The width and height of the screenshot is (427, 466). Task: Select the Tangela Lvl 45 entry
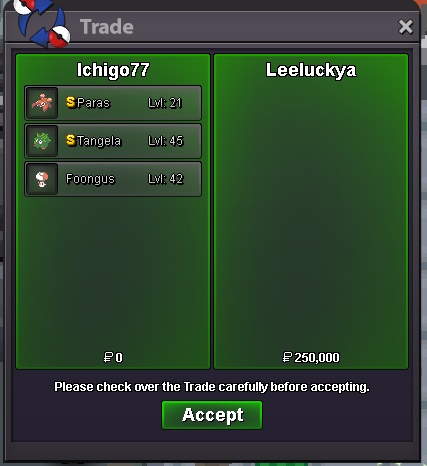pyautogui.click(x=113, y=141)
